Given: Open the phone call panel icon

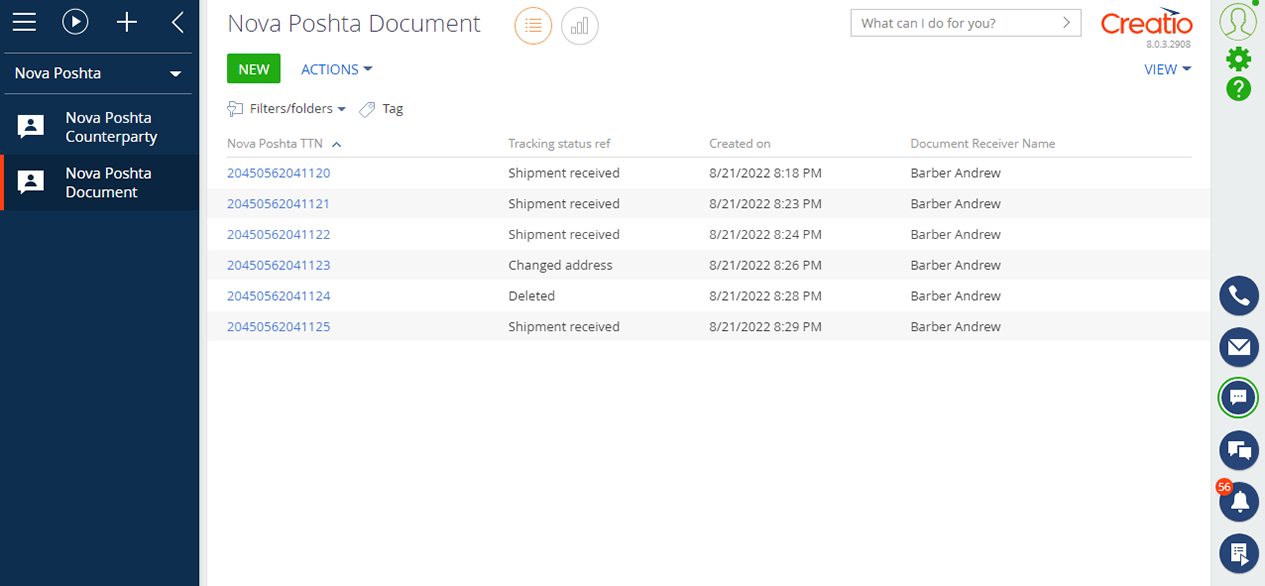Looking at the screenshot, I should (x=1238, y=295).
